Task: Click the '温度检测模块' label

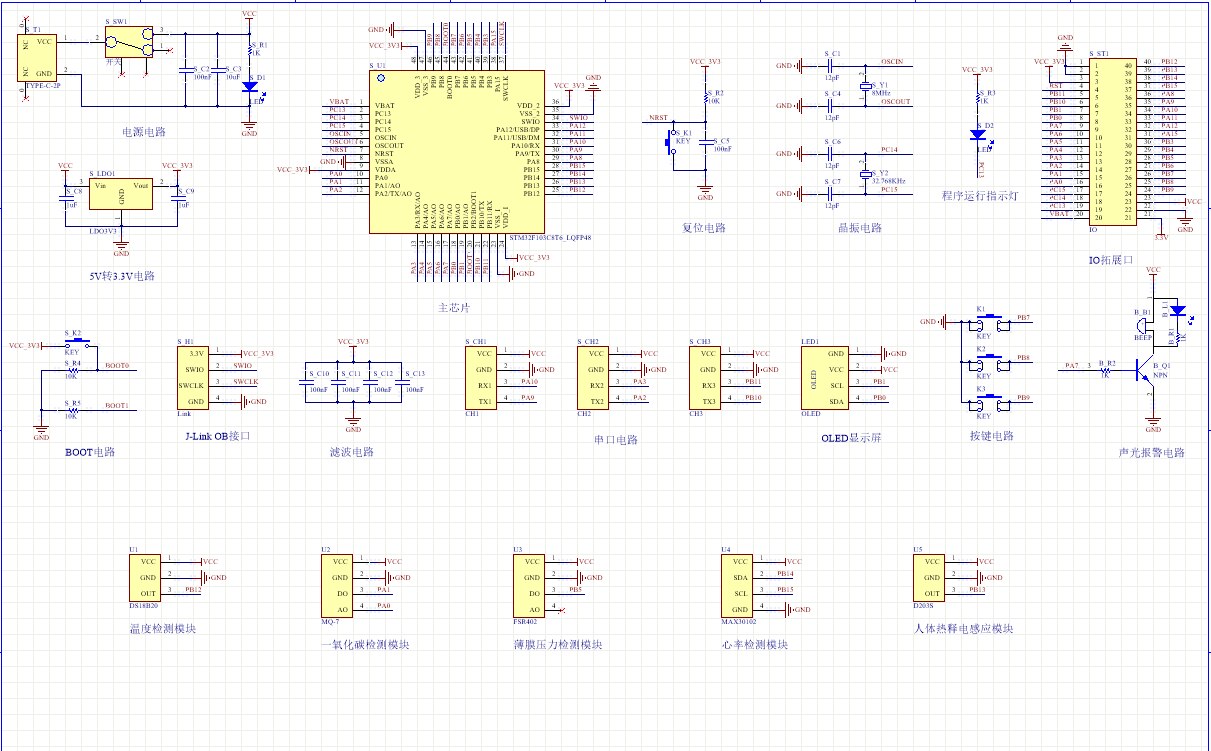Action: pyautogui.click(x=162, y=628)
